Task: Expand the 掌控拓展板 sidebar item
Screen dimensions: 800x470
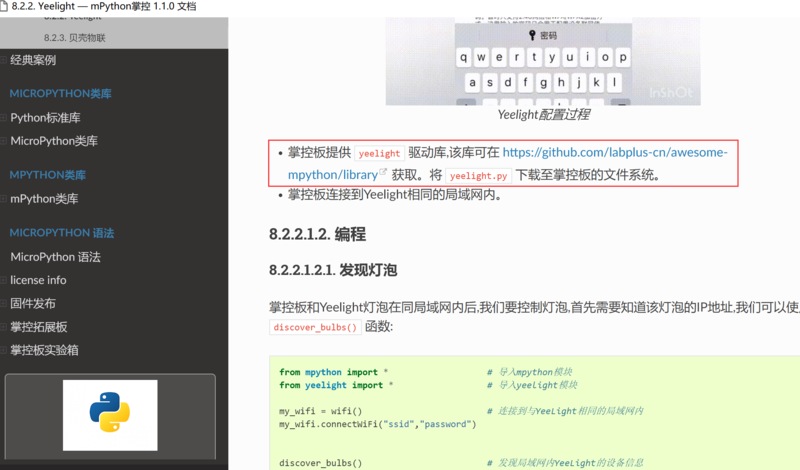Action: 4,327
